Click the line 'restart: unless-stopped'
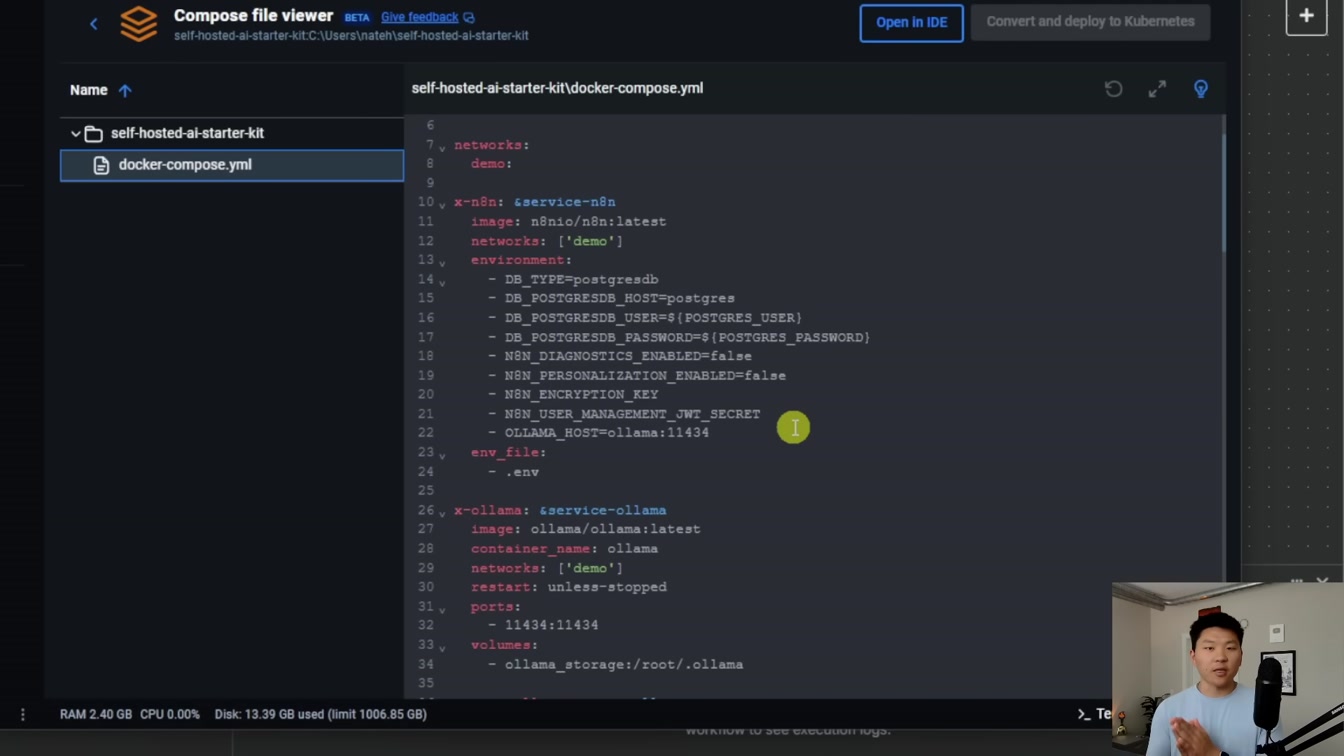 click(x=568, y=587)
